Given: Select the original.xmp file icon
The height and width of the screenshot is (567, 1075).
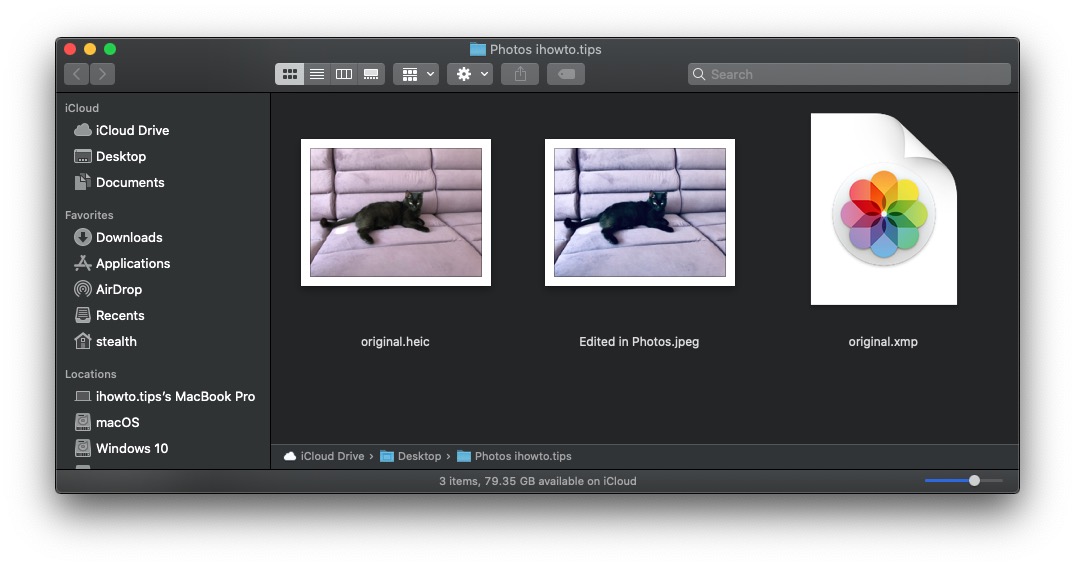Looking at the screenshot, I should tap(883, 210).
